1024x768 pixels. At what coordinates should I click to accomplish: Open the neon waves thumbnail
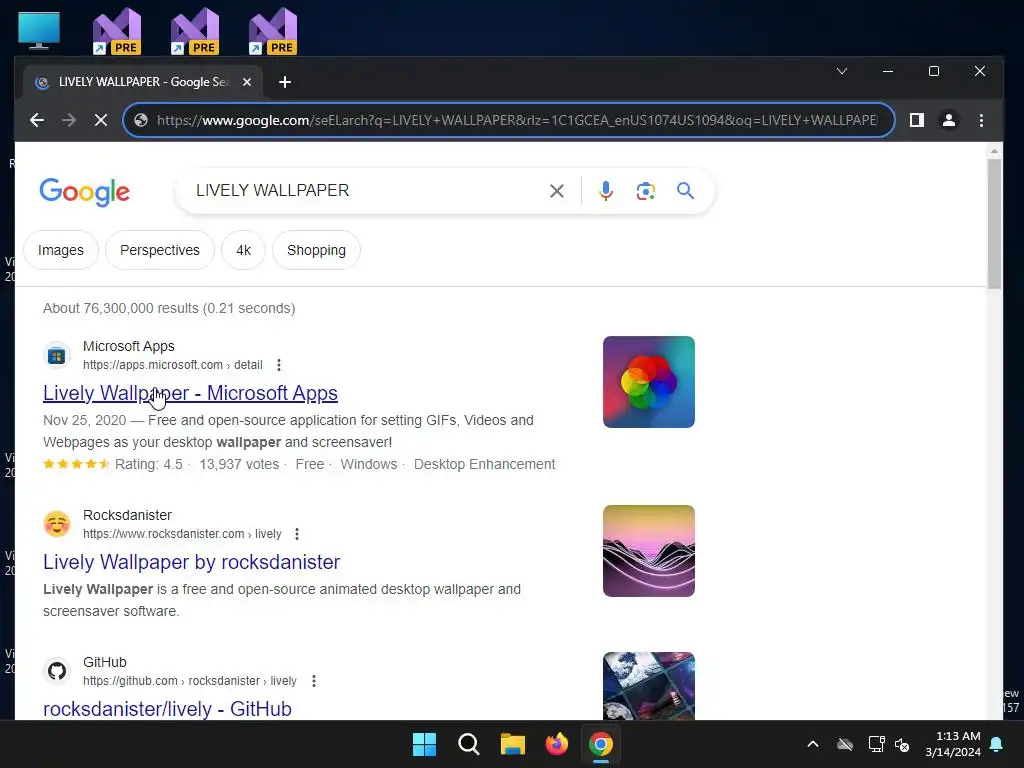(x=648, y=551)
